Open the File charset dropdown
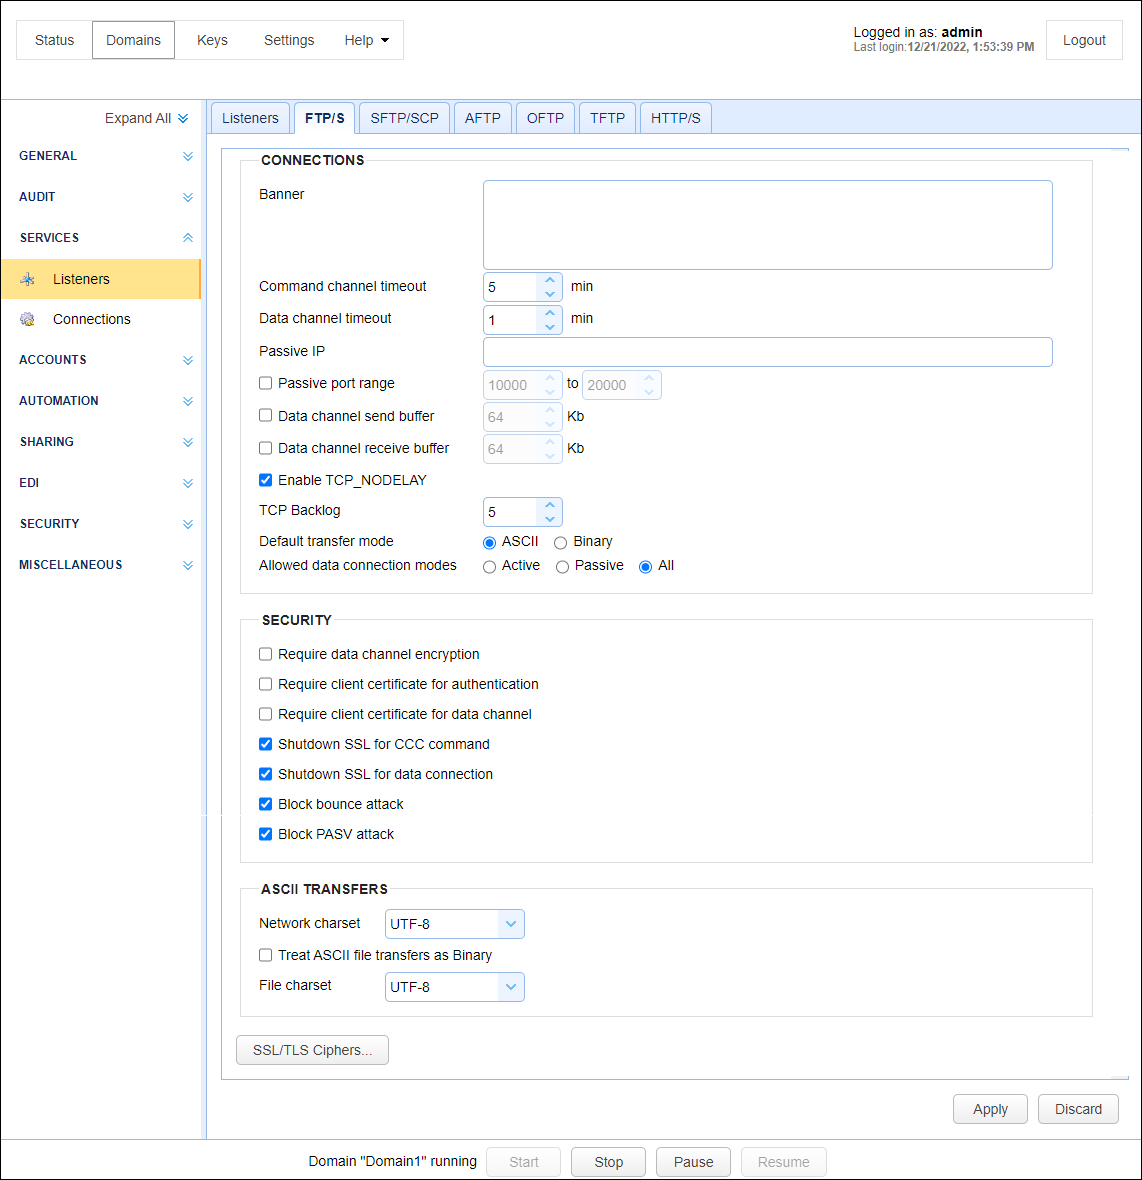 point(511,987)
